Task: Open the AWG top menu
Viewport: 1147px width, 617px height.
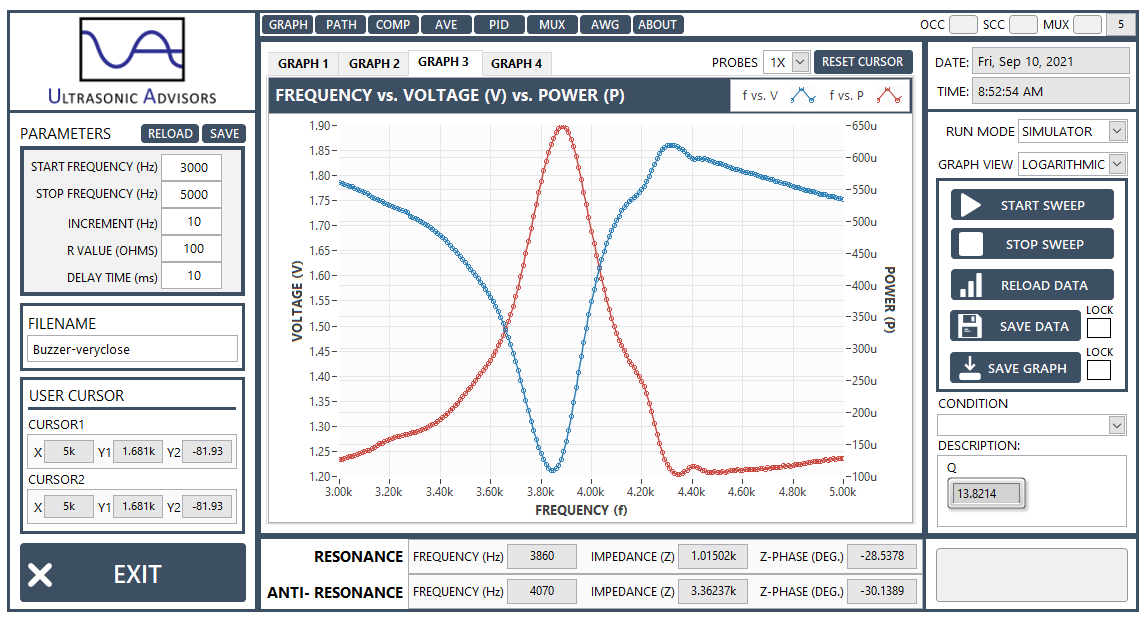Action: click(604, 24)
